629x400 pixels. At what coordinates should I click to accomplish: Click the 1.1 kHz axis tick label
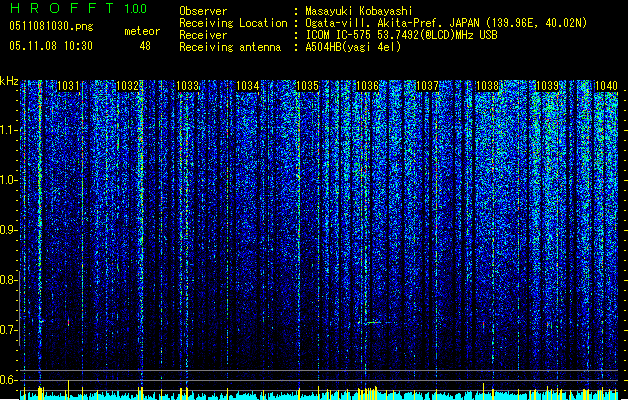click(x=9, y=130)
